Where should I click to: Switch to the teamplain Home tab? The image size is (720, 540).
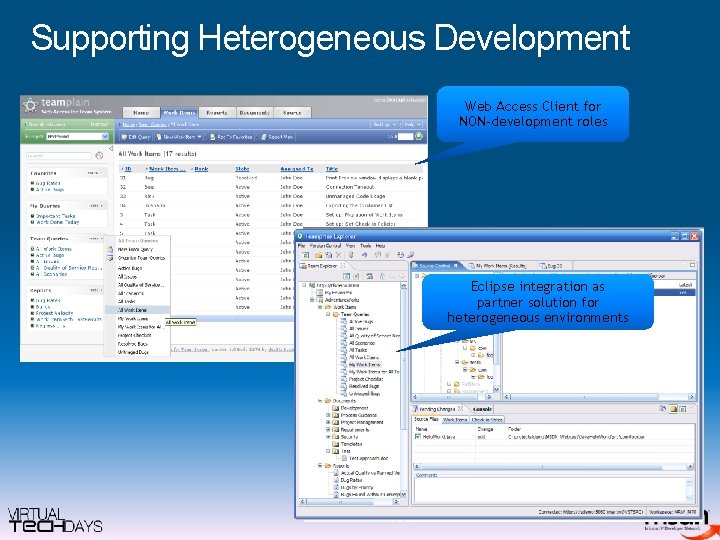tap(141, 112)
